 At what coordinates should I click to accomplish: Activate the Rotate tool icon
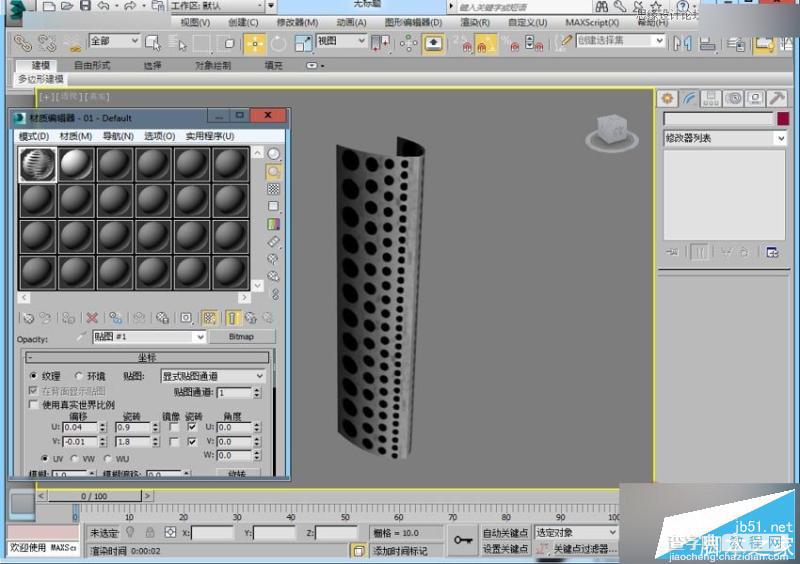click(x=279, y=43)
